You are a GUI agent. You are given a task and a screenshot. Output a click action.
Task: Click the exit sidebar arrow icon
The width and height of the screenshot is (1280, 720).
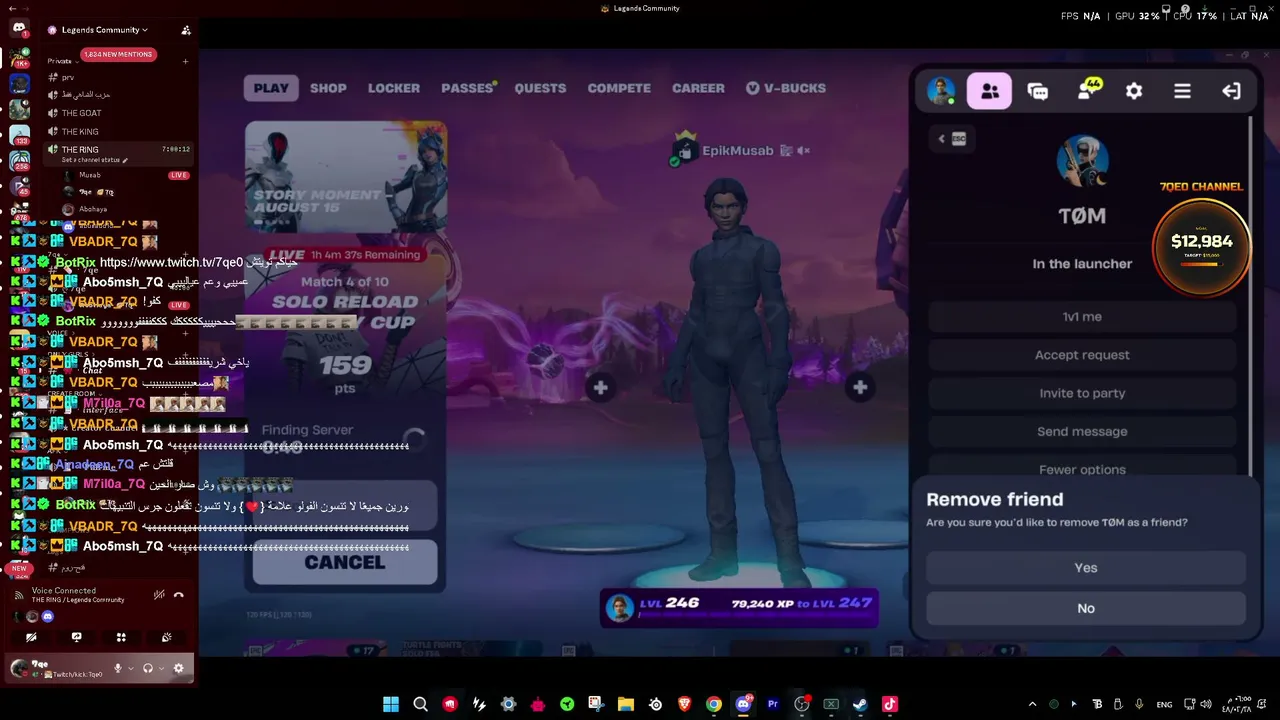coord(1231,91)
